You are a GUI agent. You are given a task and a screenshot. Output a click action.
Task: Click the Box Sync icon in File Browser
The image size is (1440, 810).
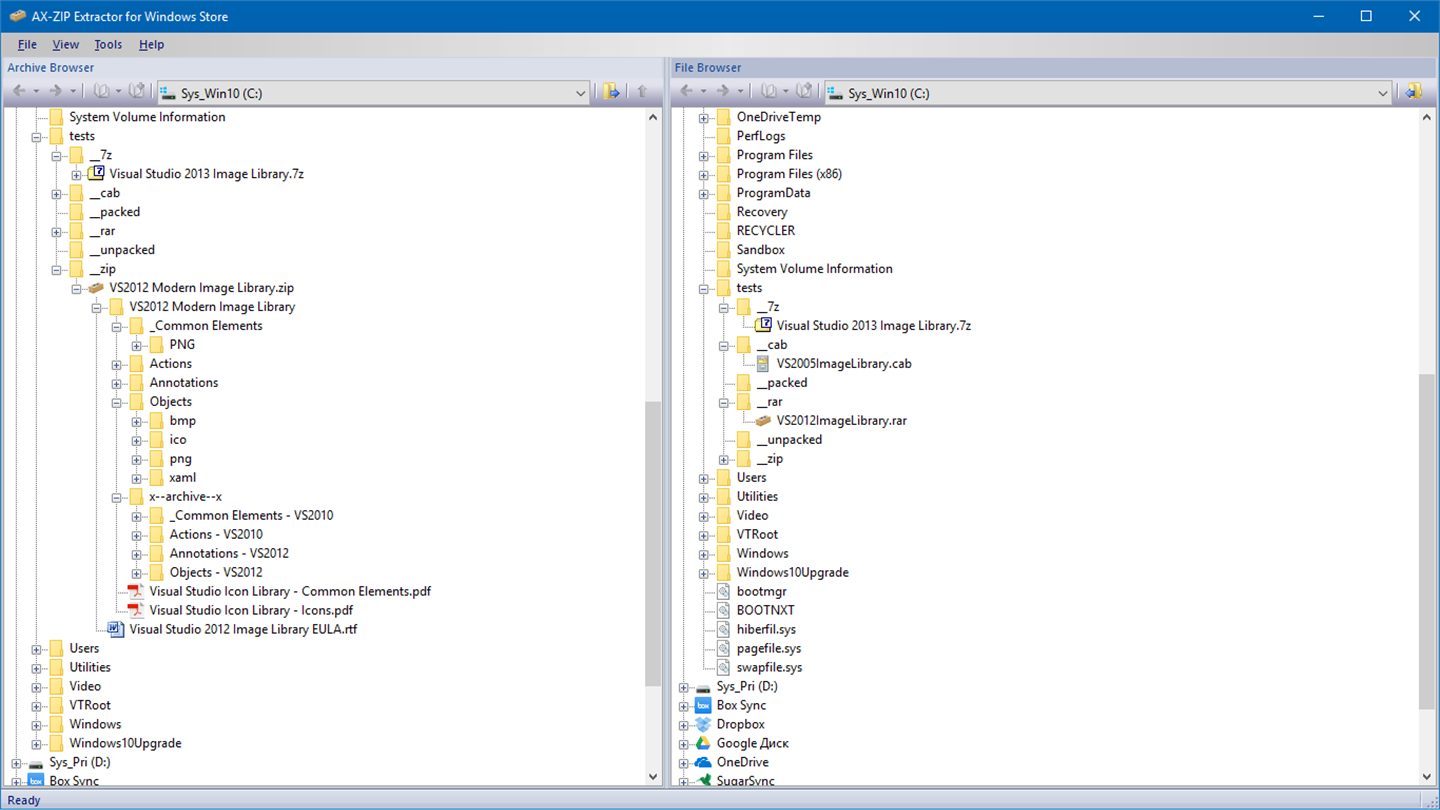click(703, 705)
